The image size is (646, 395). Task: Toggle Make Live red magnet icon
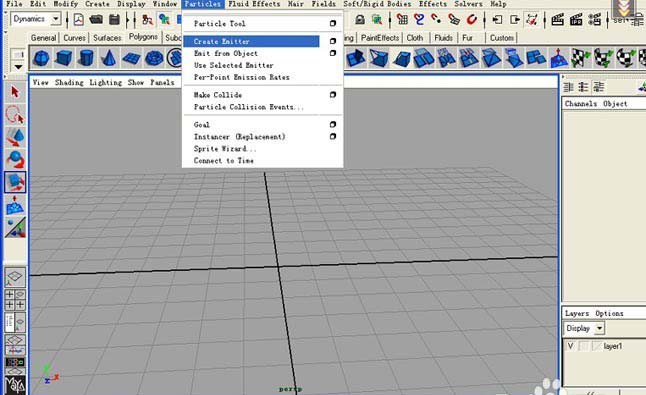pos(471,19)
